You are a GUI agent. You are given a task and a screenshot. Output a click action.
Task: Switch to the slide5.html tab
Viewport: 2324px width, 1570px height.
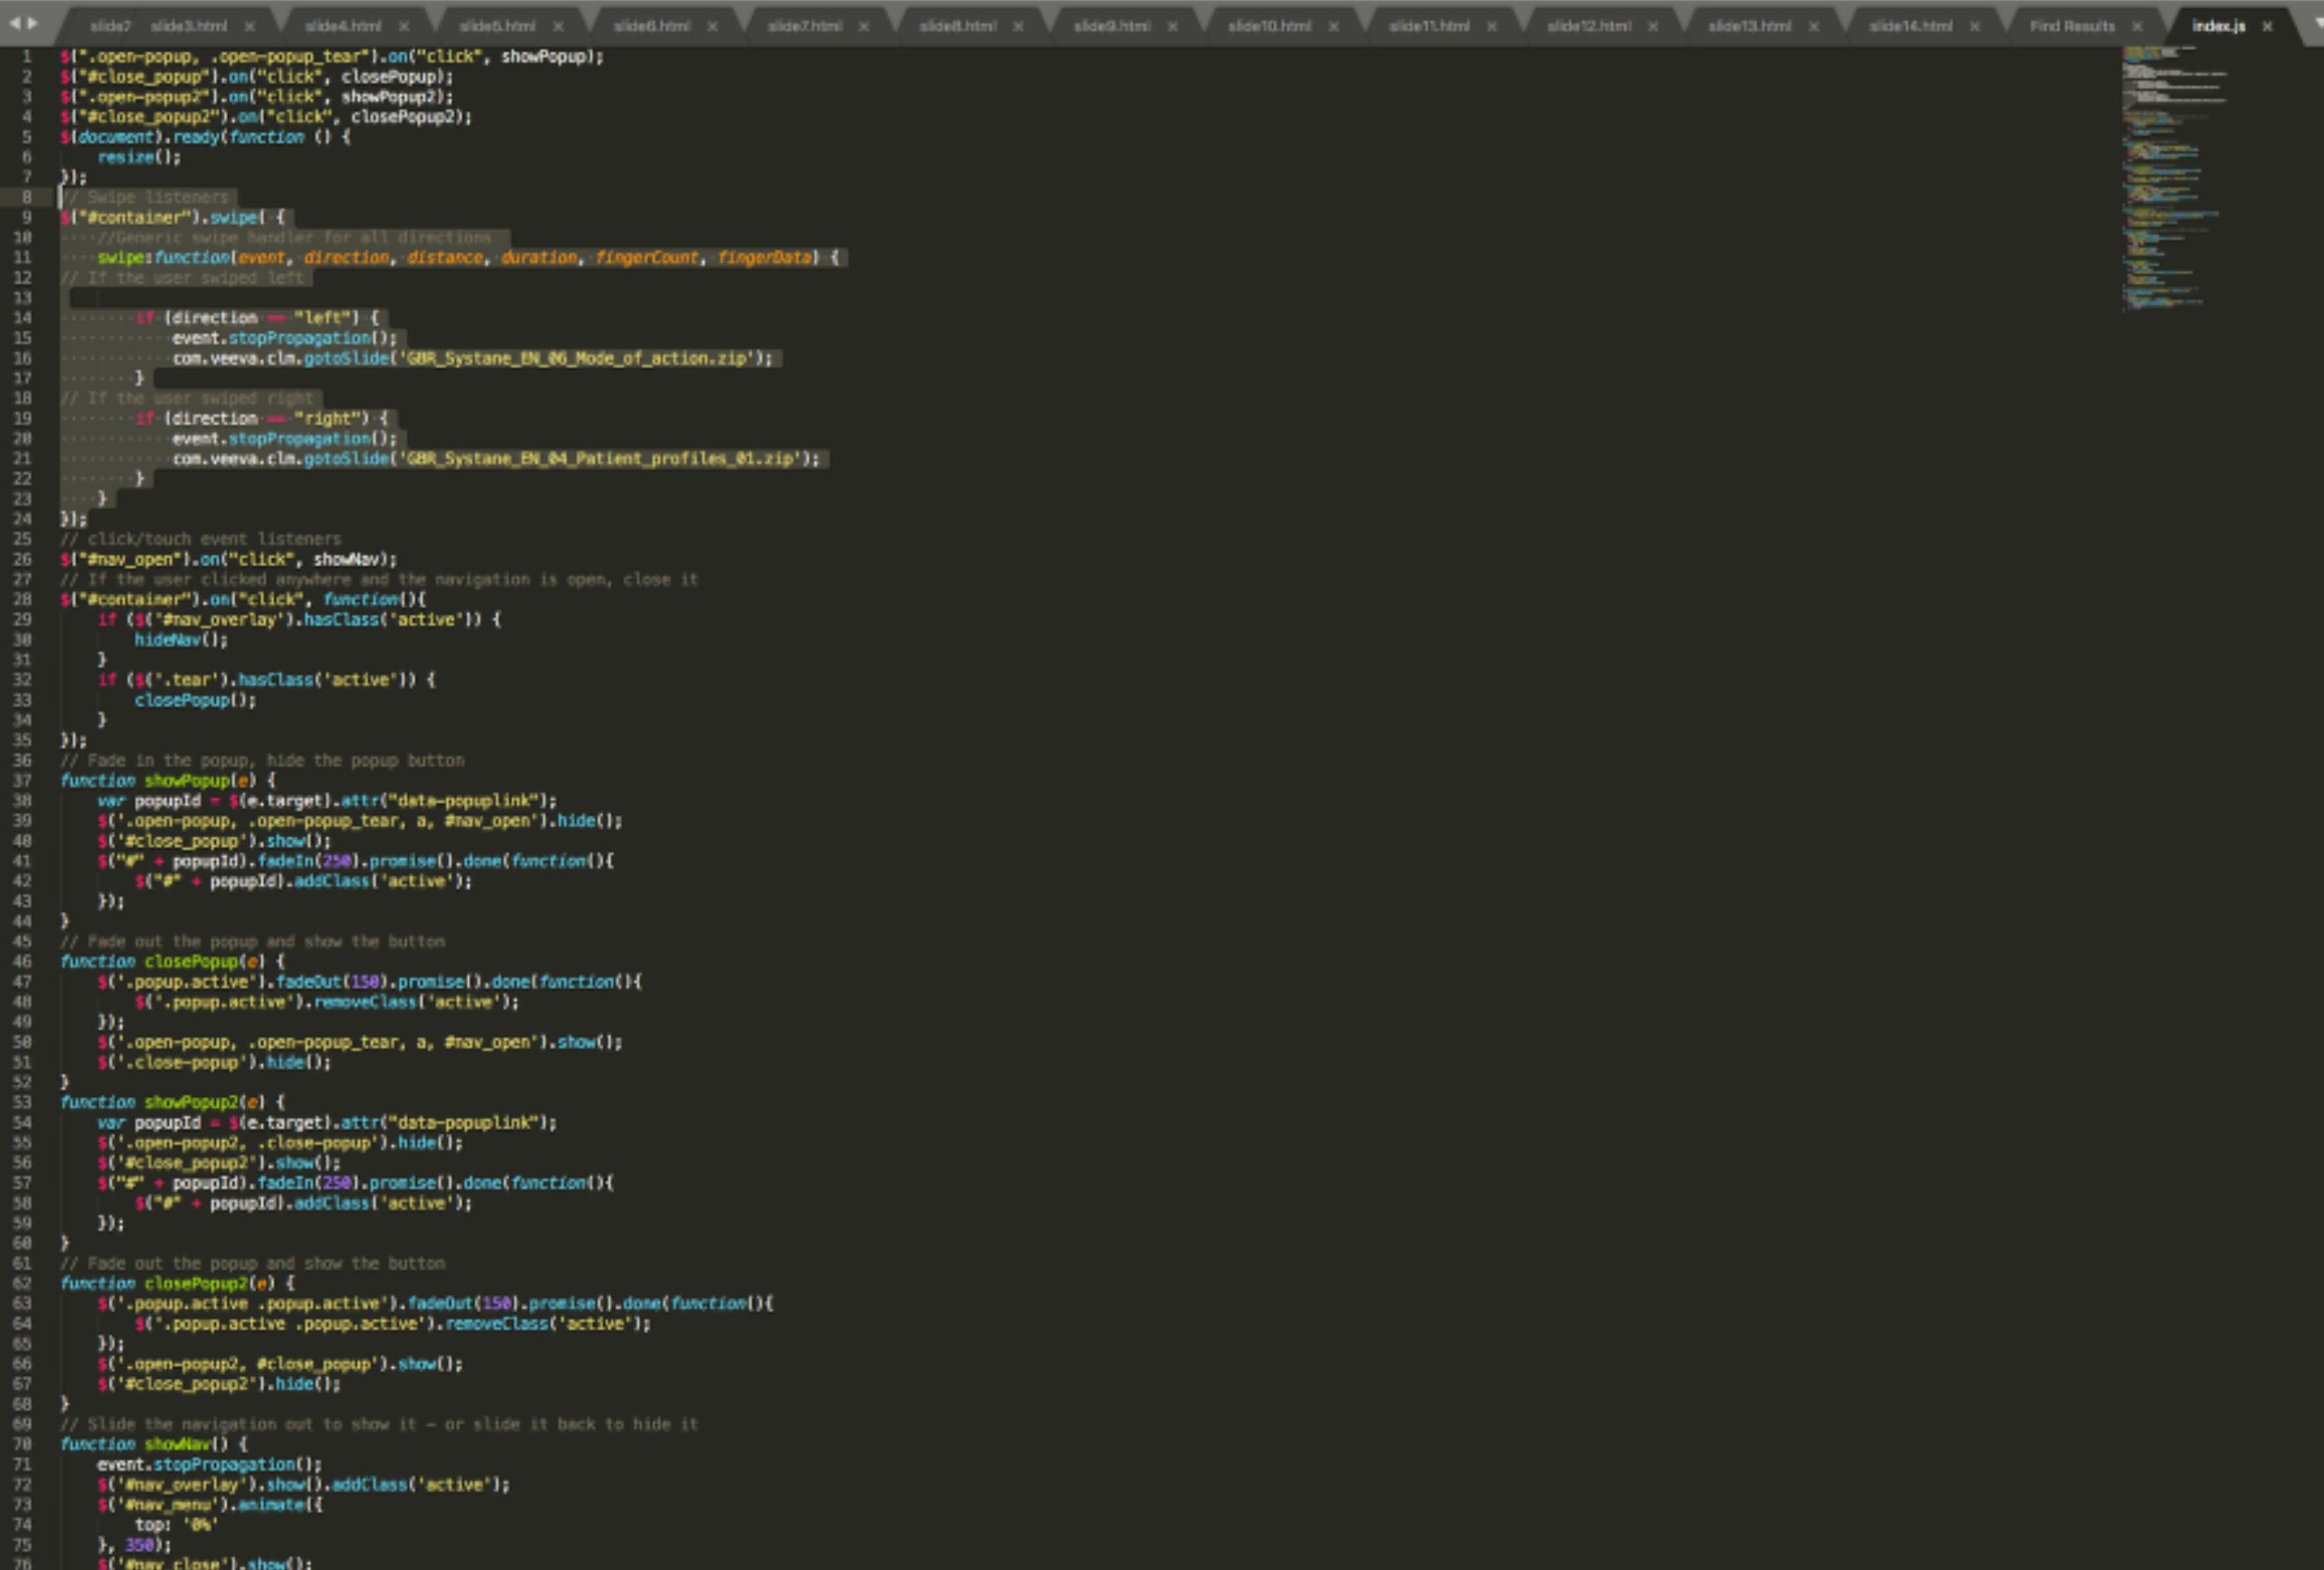(497, 26)
